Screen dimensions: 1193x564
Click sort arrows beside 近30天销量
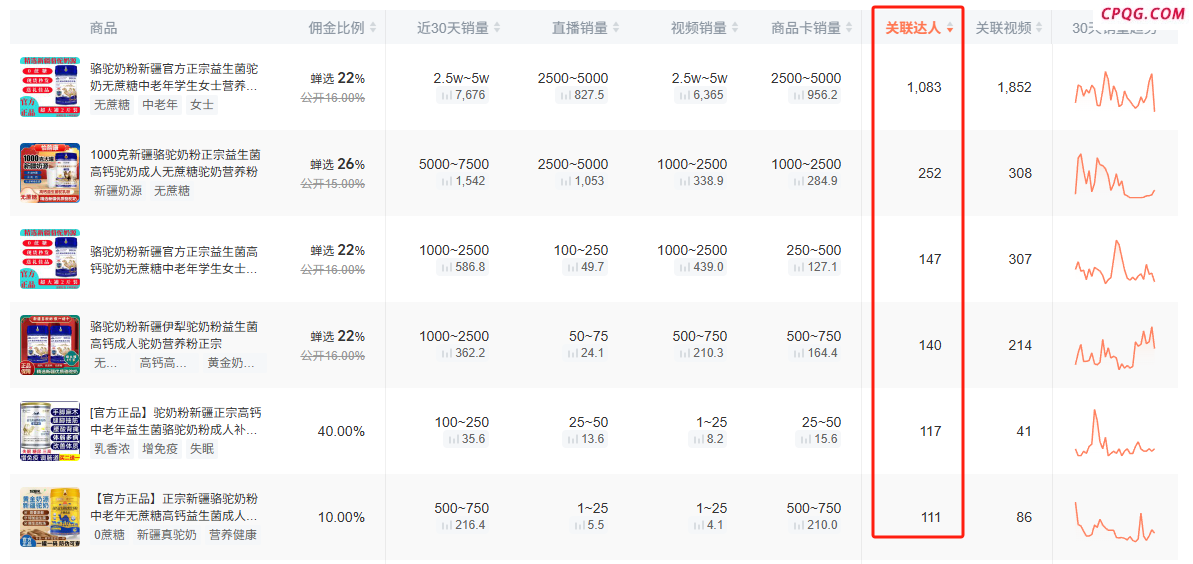pyautogui.click(x=497, y=28)
